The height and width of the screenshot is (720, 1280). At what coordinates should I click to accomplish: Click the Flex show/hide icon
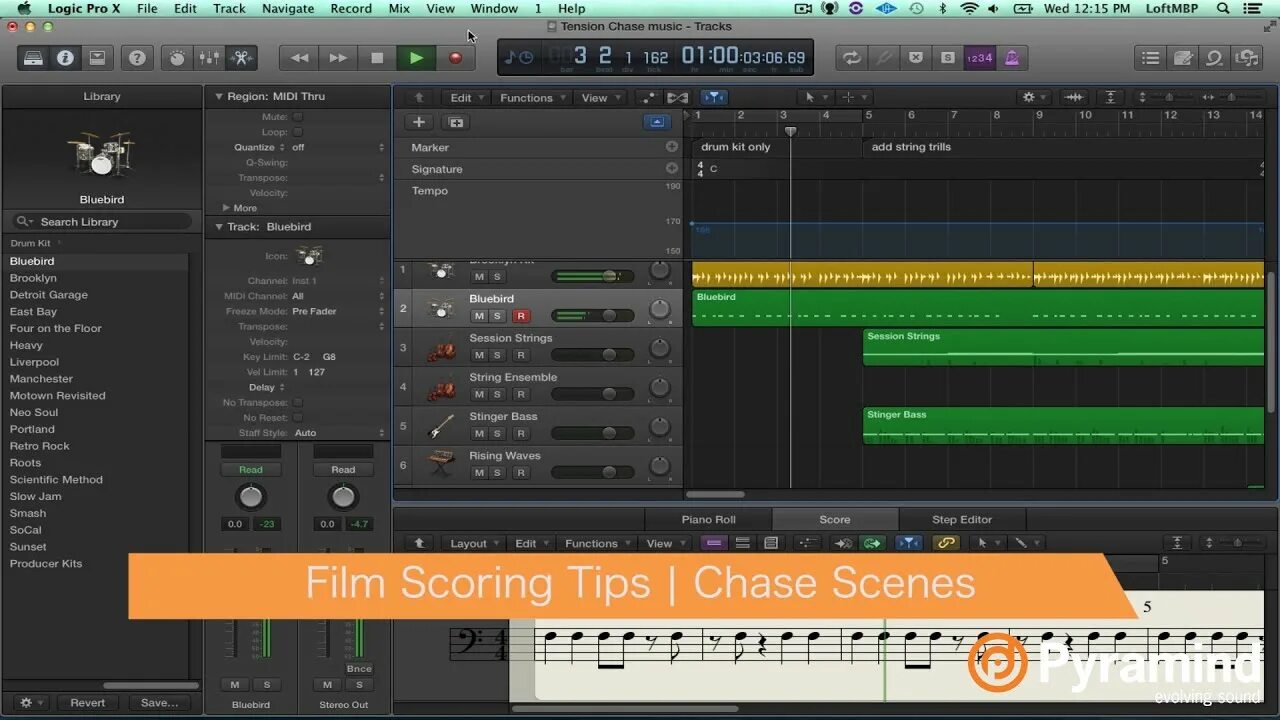tap(677, 97)
